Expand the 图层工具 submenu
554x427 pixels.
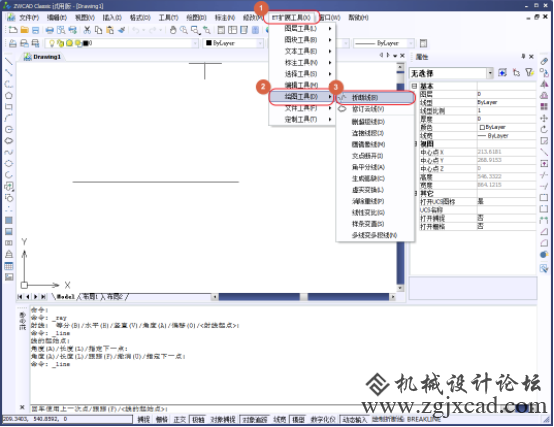(x=302, y=28)
